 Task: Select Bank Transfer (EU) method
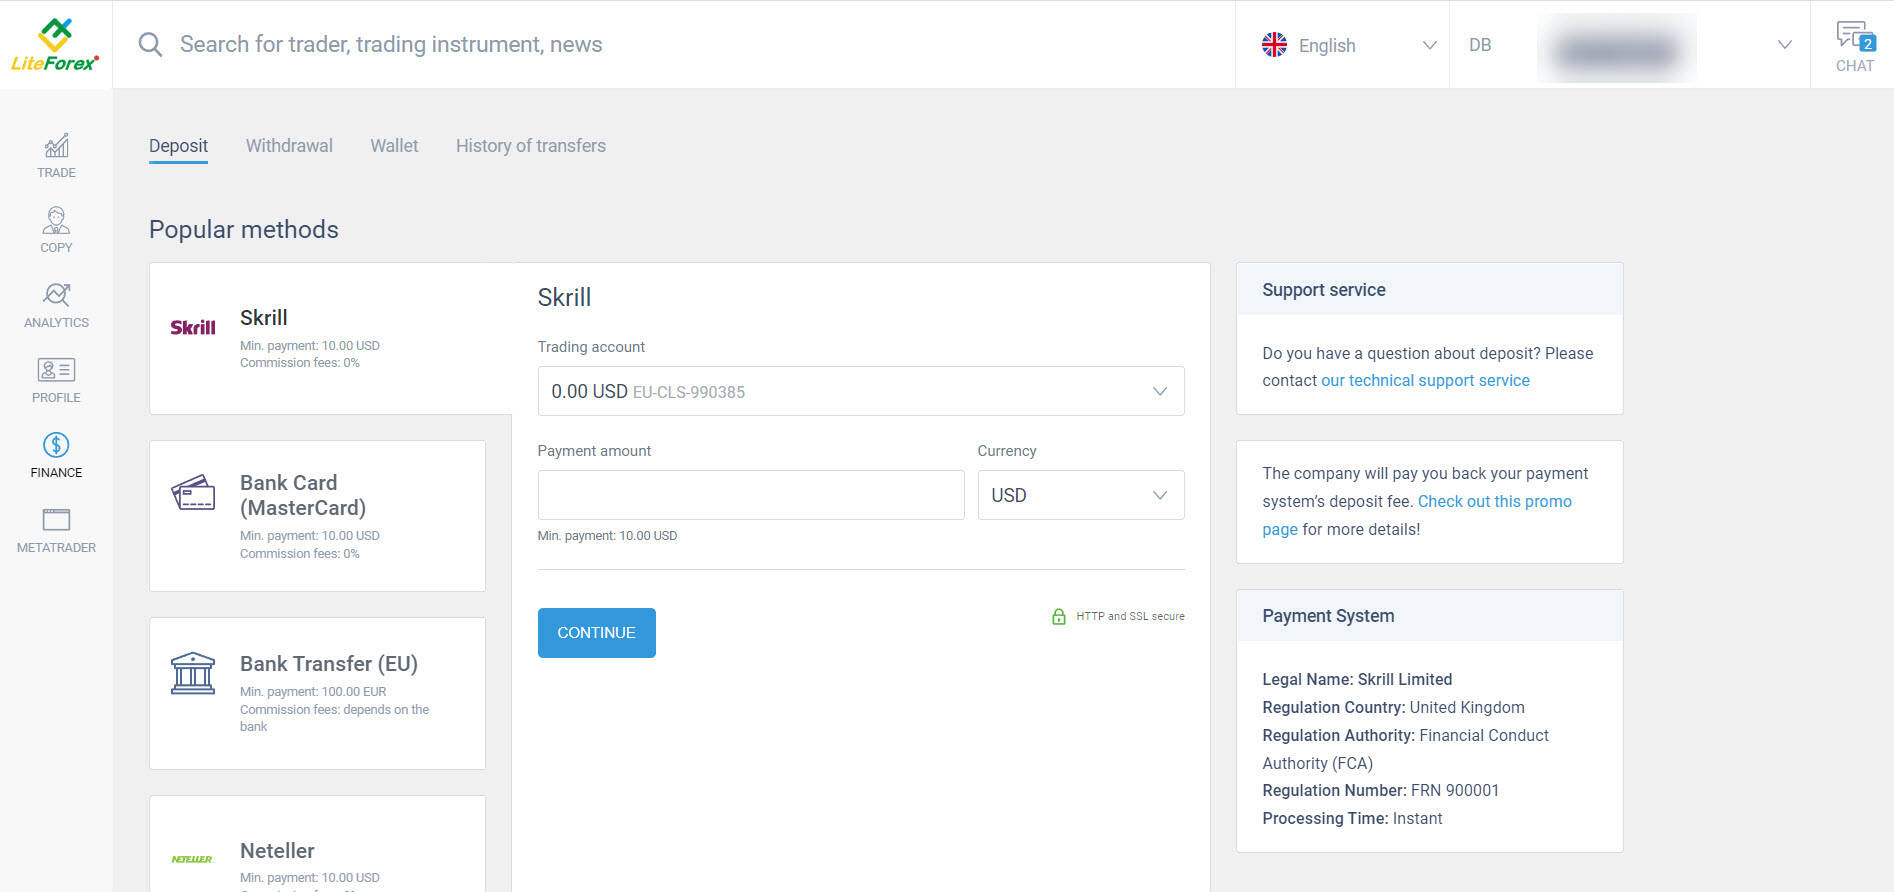click(317, 693)
